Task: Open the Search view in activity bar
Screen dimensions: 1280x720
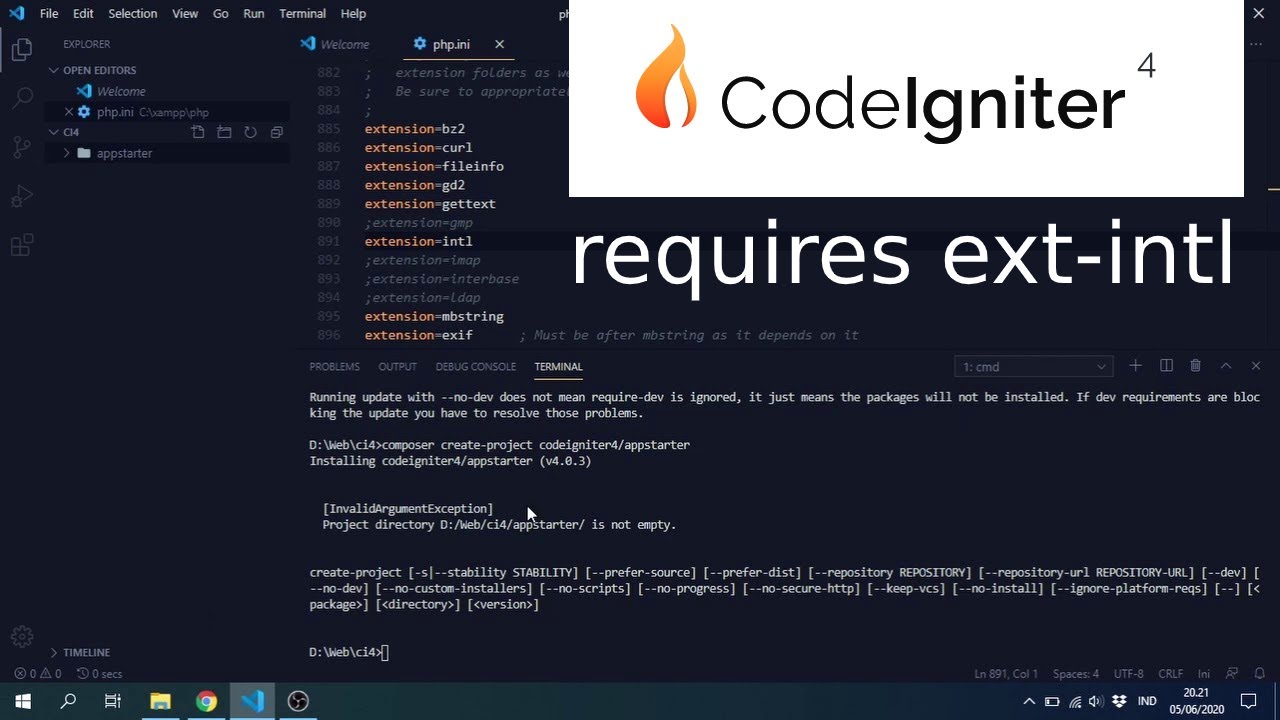Action: click(x=22, y=98)
